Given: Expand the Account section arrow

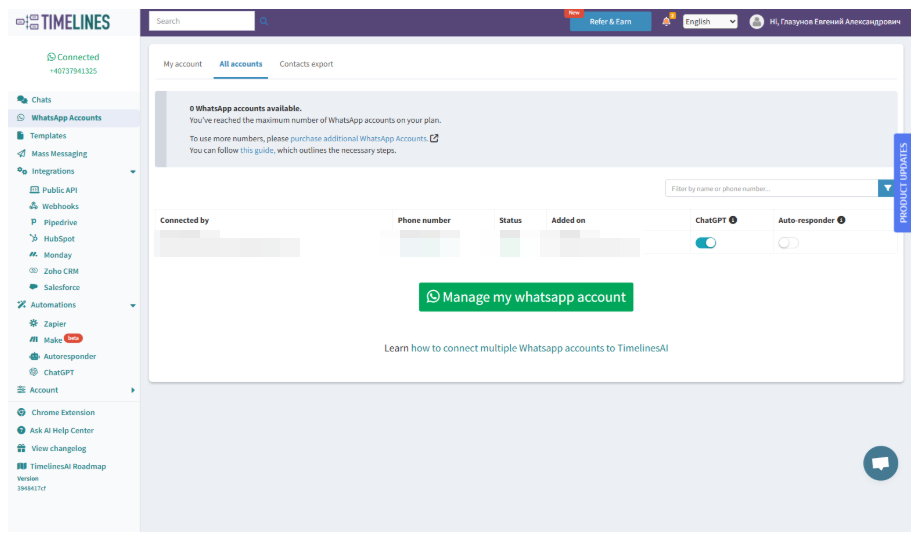Looking at the screenshot, I should (x=132, y=390).
